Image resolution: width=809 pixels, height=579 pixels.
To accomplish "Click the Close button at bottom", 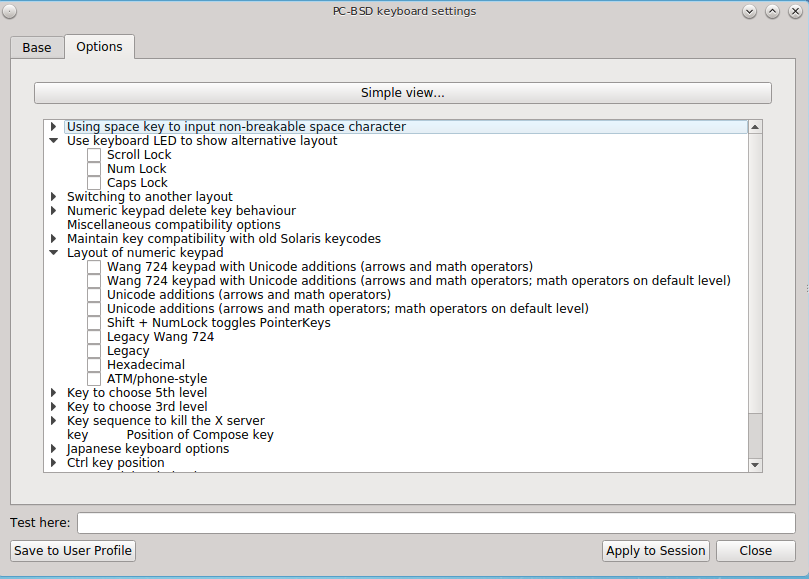I will tap(755, 551).
